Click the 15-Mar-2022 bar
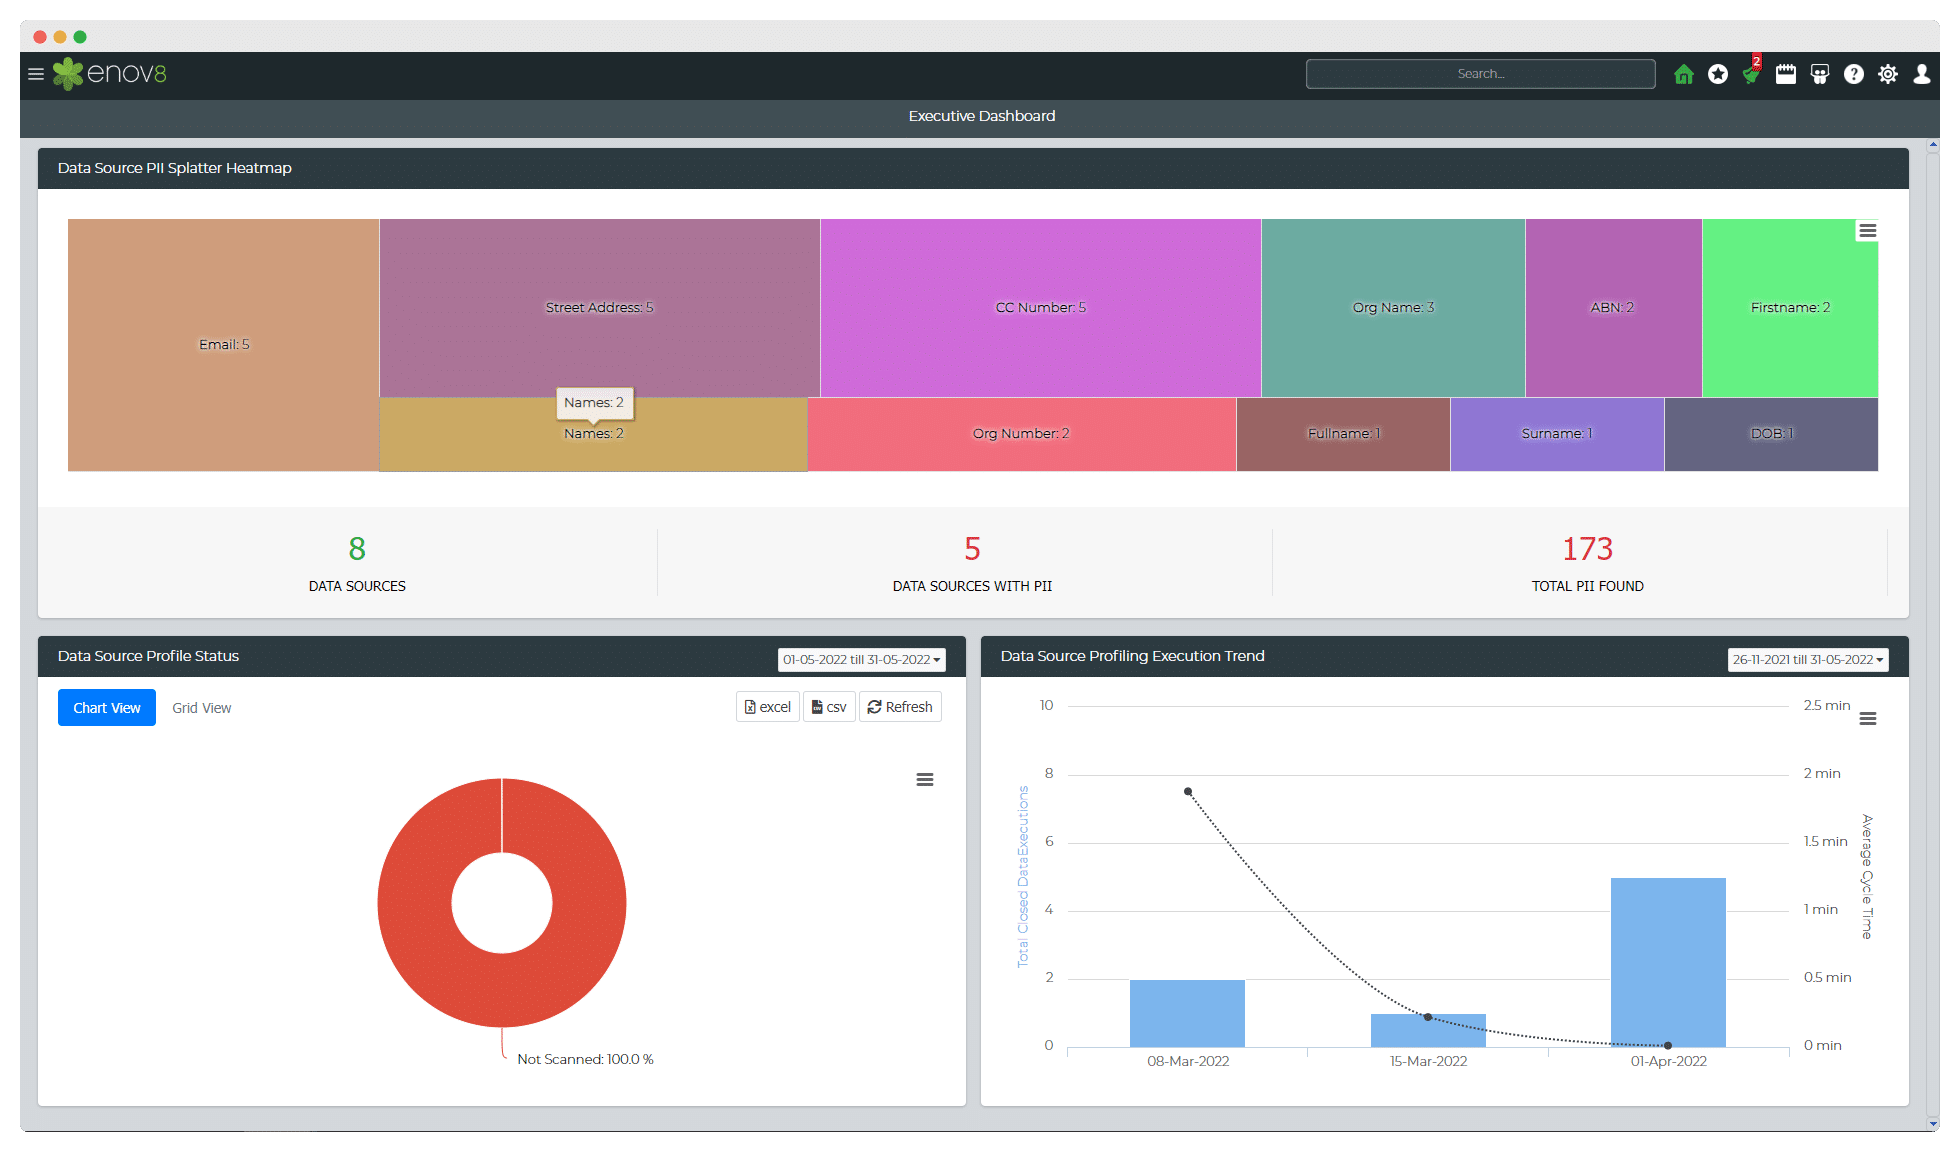 click(x=1428, y=1031)
